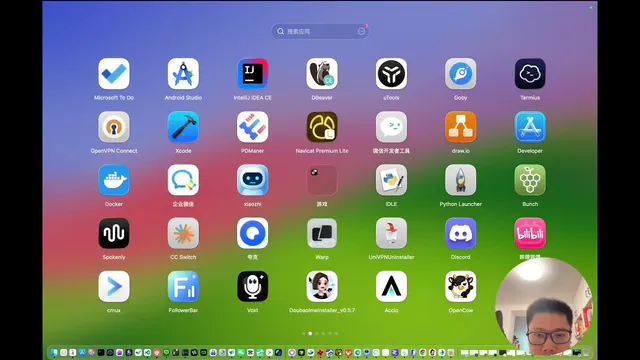Open Spokenly

pos(114,233)
